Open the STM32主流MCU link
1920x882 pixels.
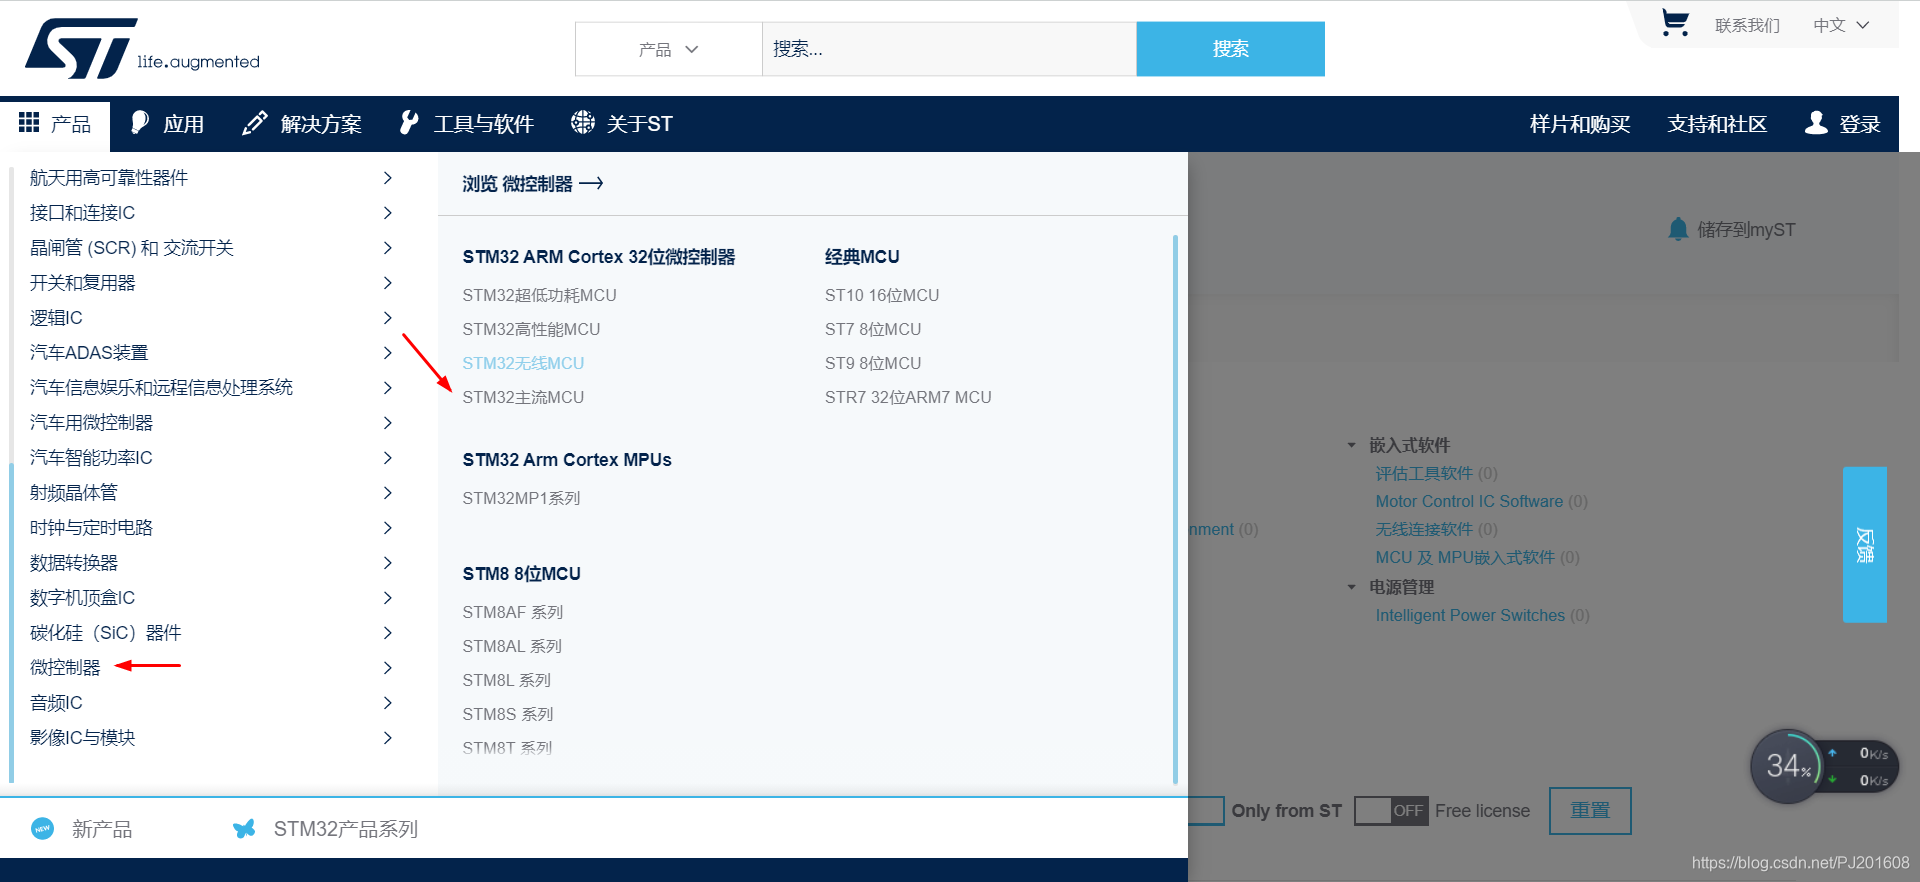pyautogui.click(x=523, y=397)
